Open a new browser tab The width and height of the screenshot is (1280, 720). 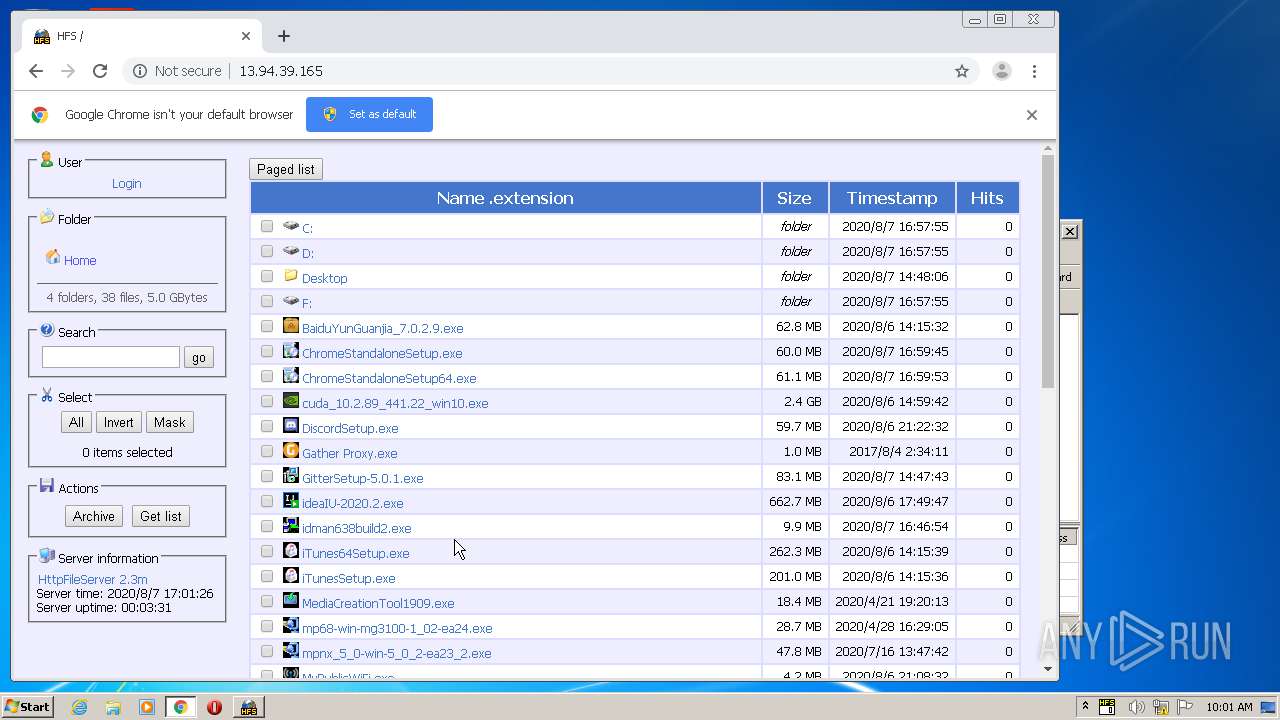(284, 36)
